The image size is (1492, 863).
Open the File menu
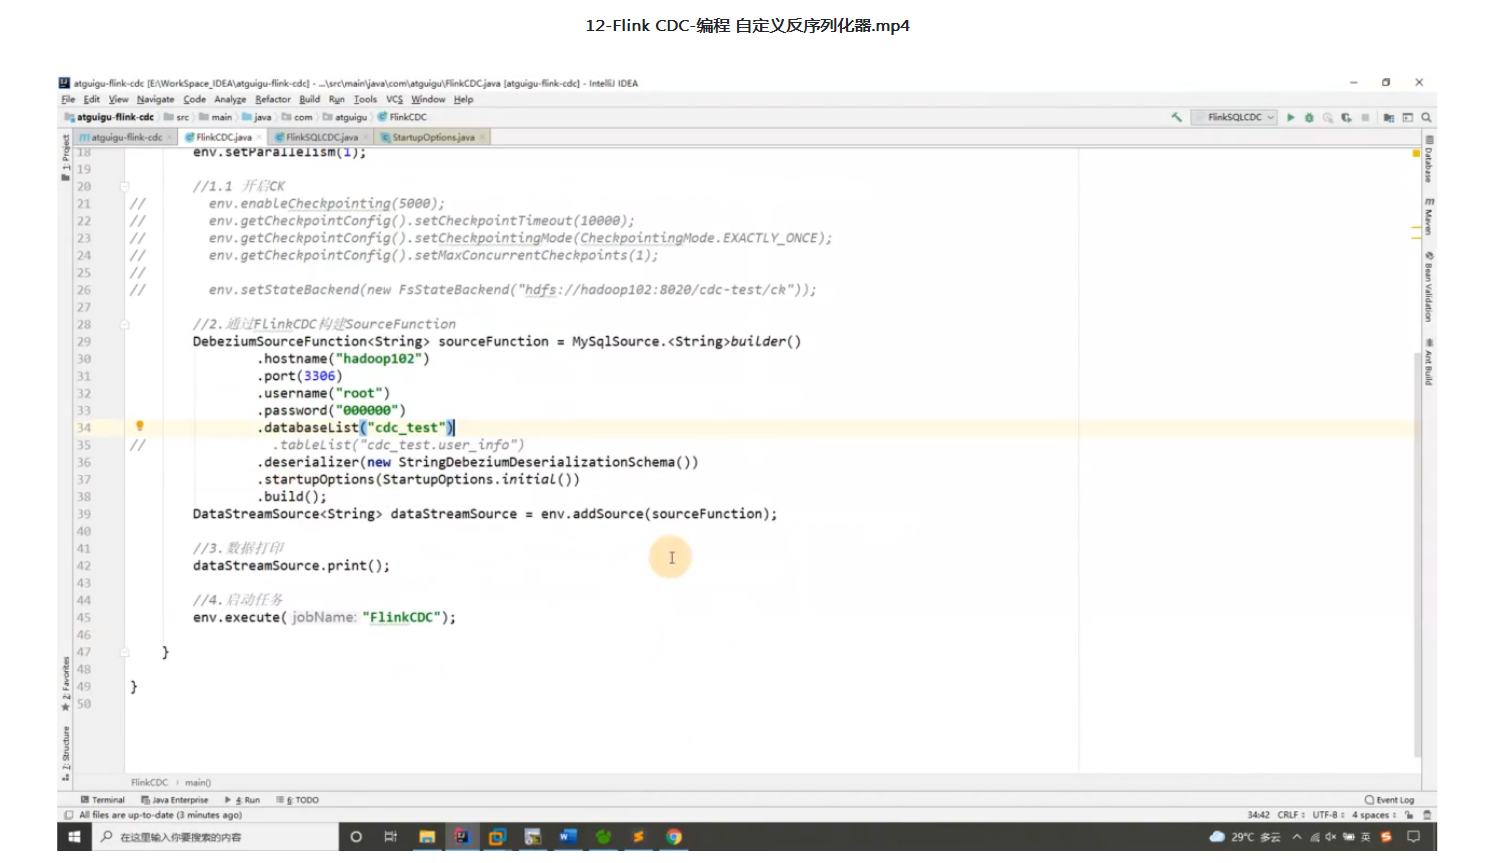tap(68, 99)
